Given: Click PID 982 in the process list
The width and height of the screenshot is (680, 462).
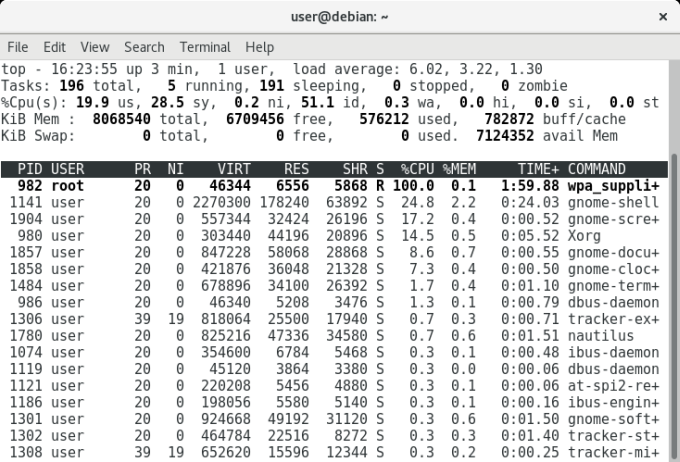Looking at the screenshot, I should pos(29,186).
